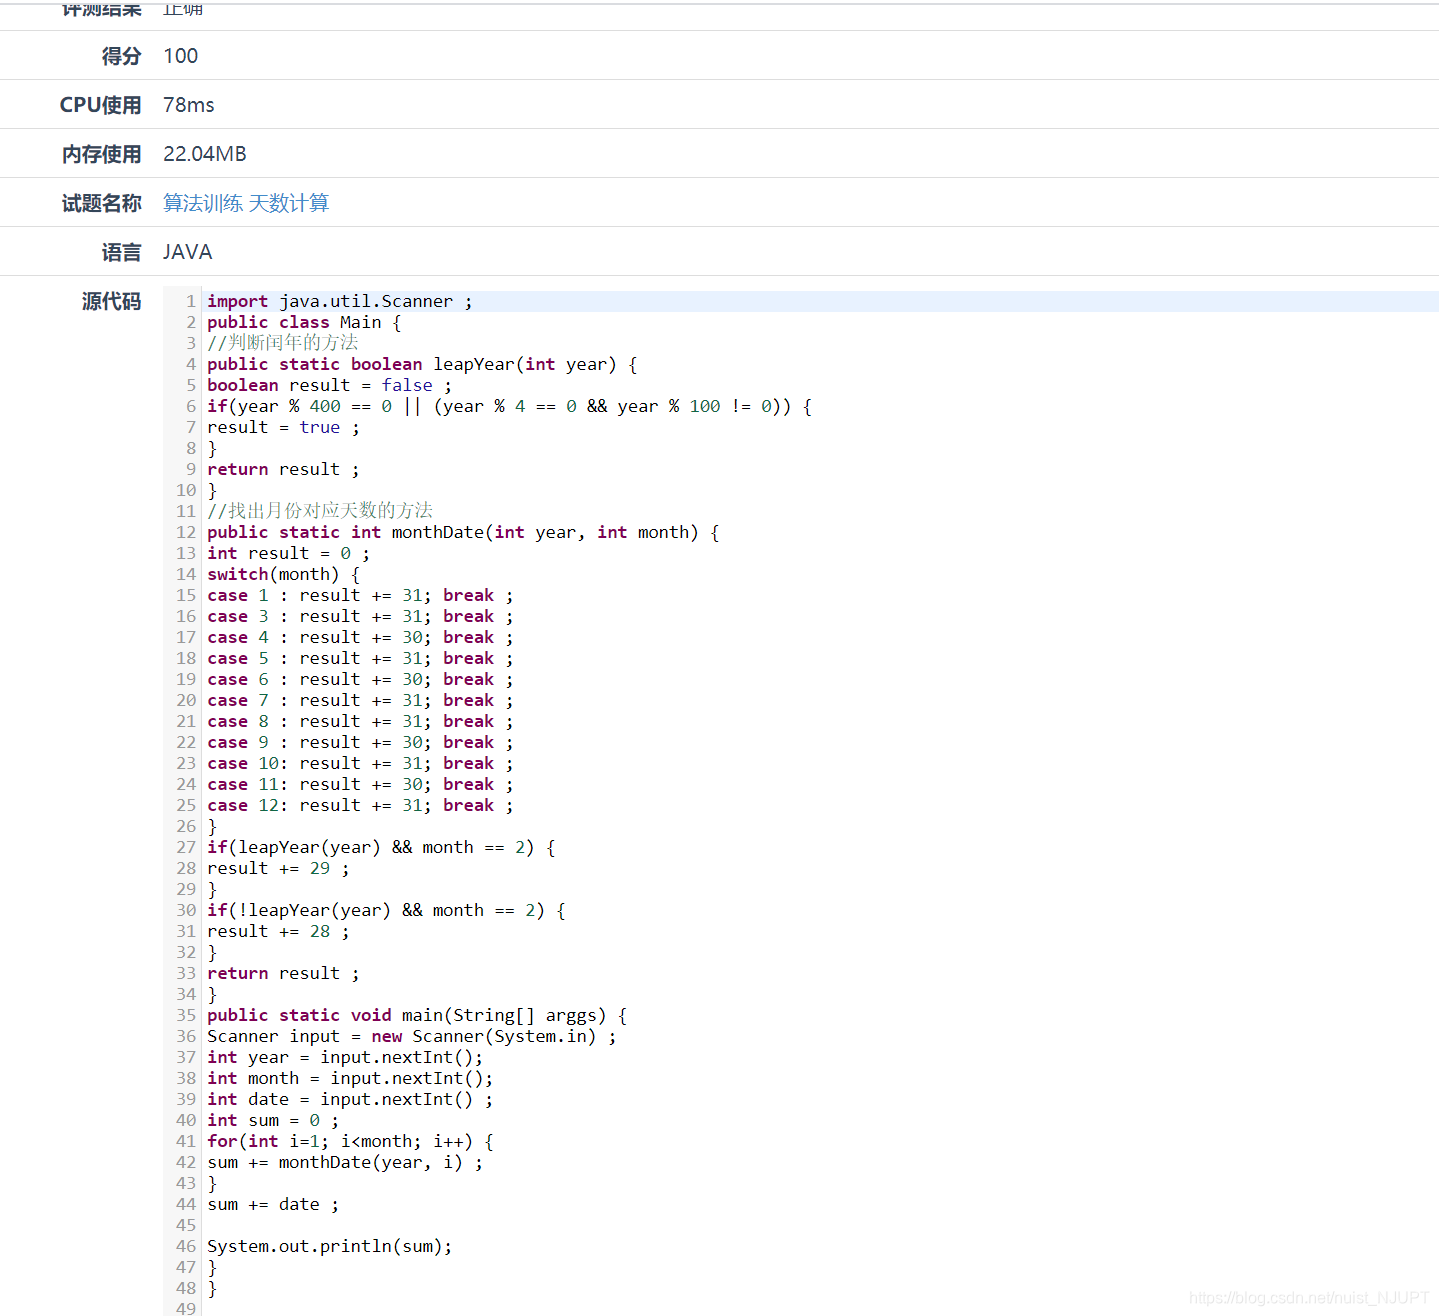Viewport: 1439px width, 1316px height.
Task: Click the import java.util.Scanner code line
Action: [x=340, y=301]
